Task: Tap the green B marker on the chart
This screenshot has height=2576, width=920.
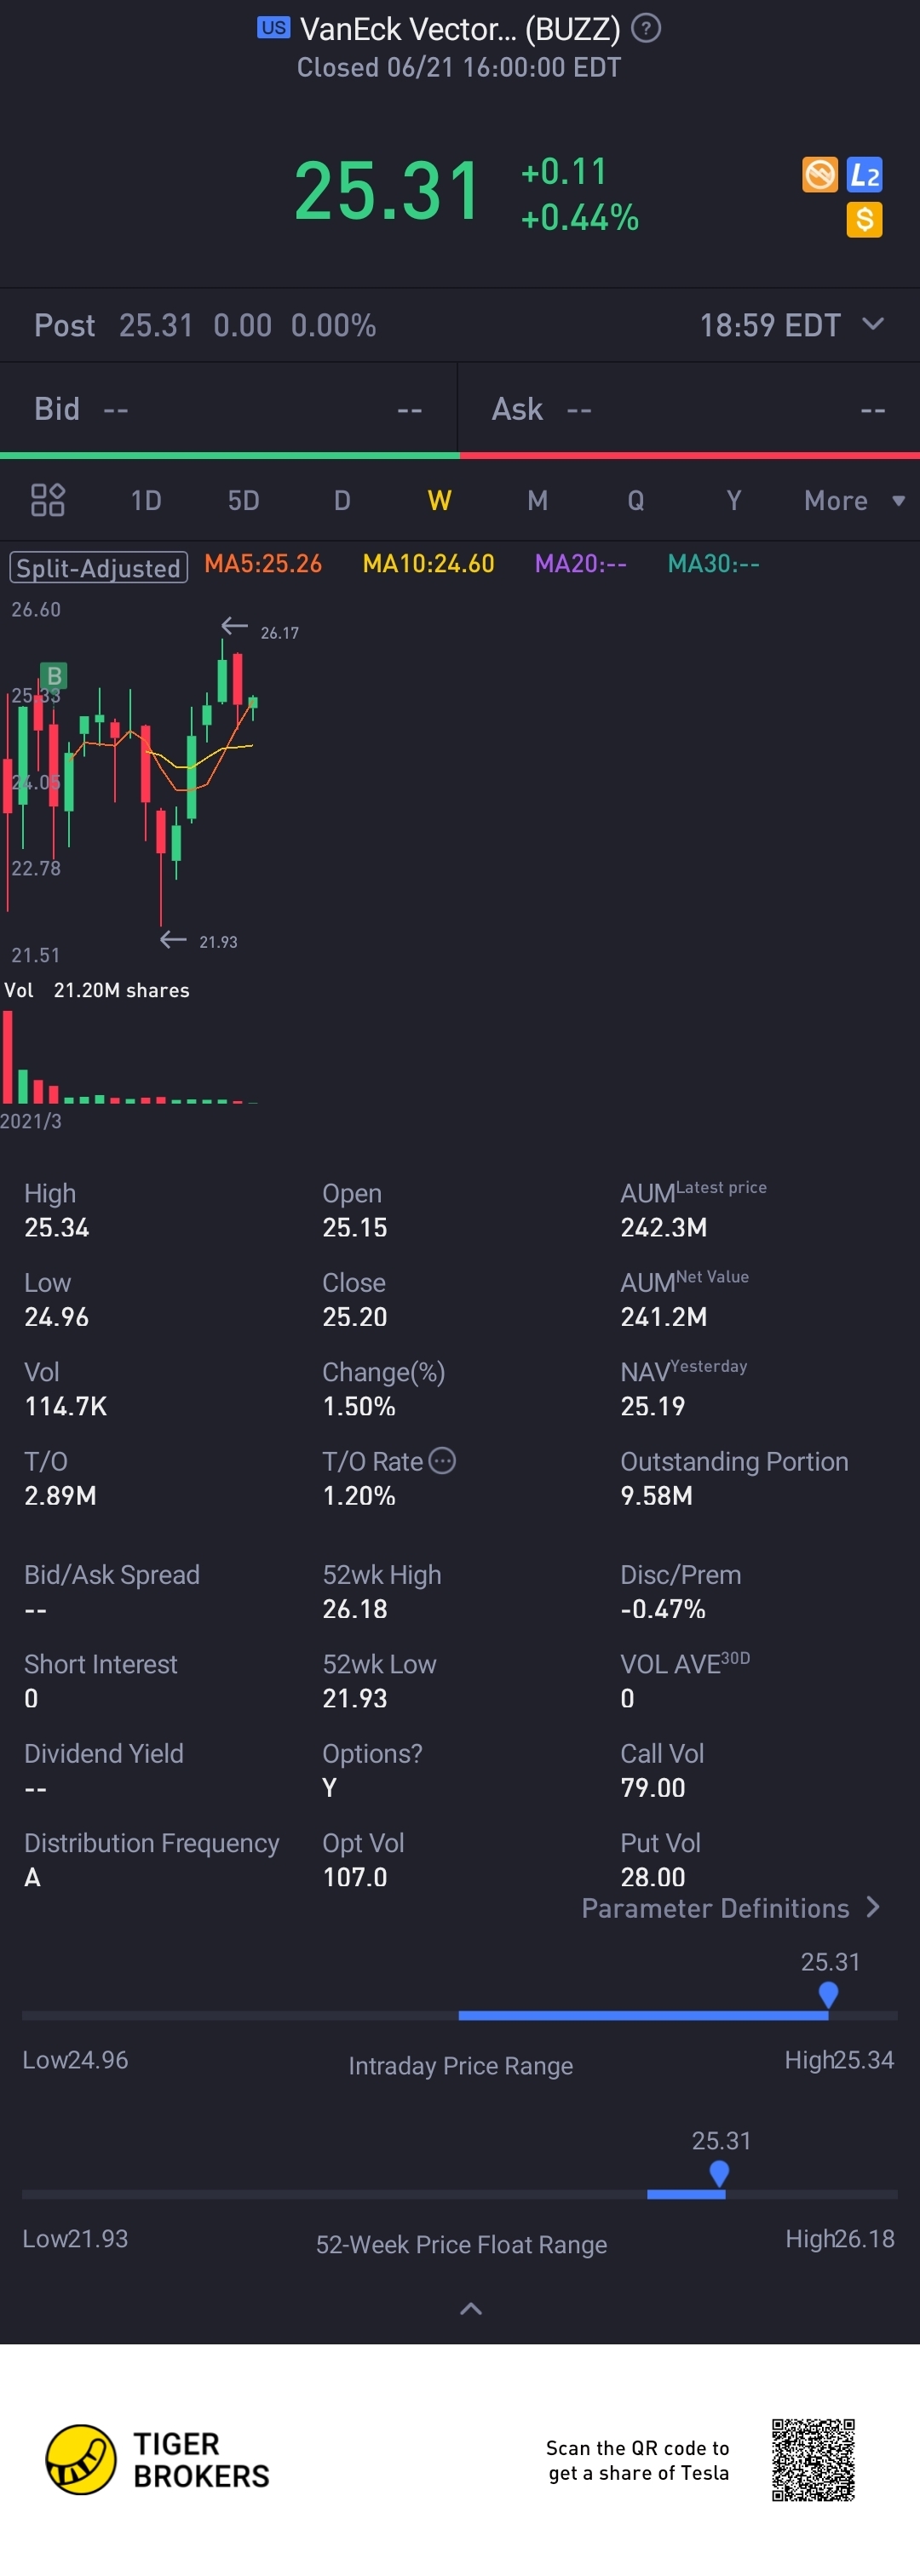Action: tap(54, 676)
